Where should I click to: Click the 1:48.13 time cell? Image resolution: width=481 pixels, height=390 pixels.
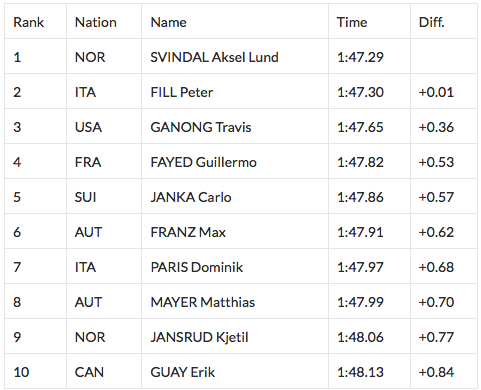pos(360,372)
